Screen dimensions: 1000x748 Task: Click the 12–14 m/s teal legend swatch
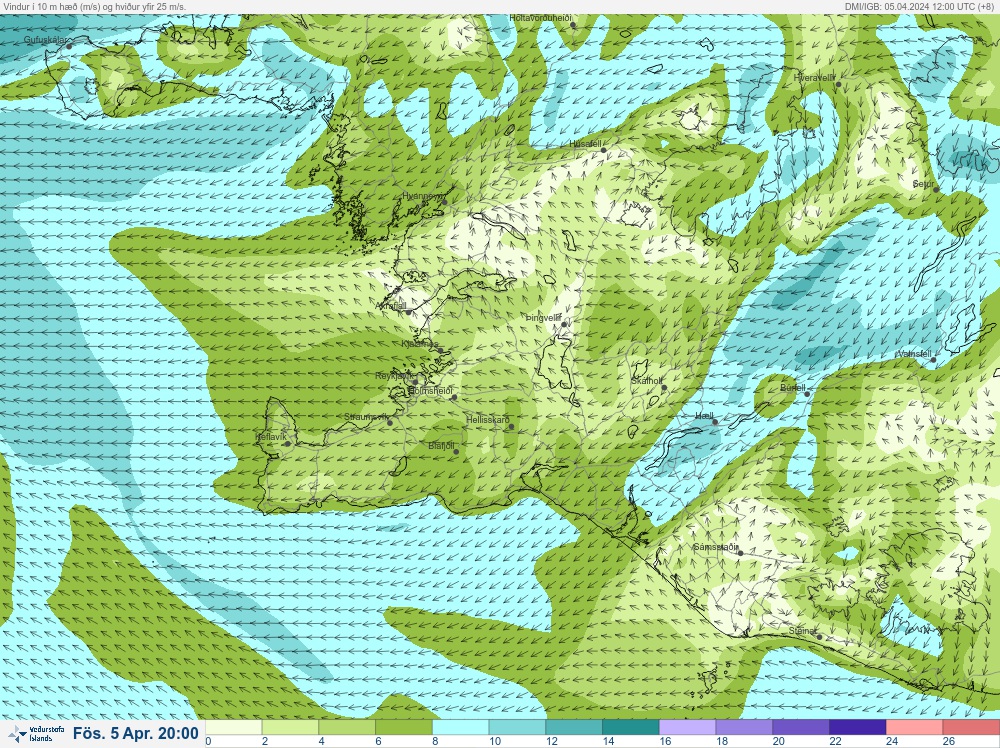coord(574,727)
